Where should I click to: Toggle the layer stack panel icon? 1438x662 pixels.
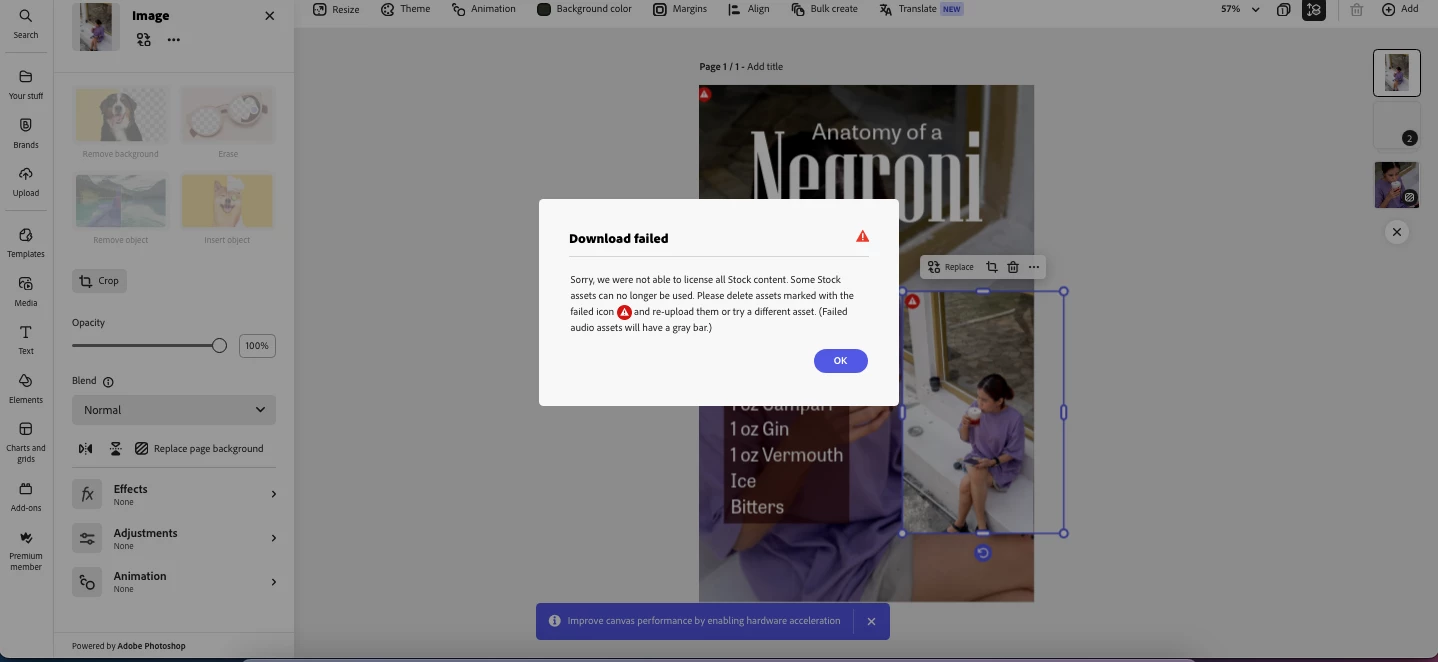[x=1314, y=9]
